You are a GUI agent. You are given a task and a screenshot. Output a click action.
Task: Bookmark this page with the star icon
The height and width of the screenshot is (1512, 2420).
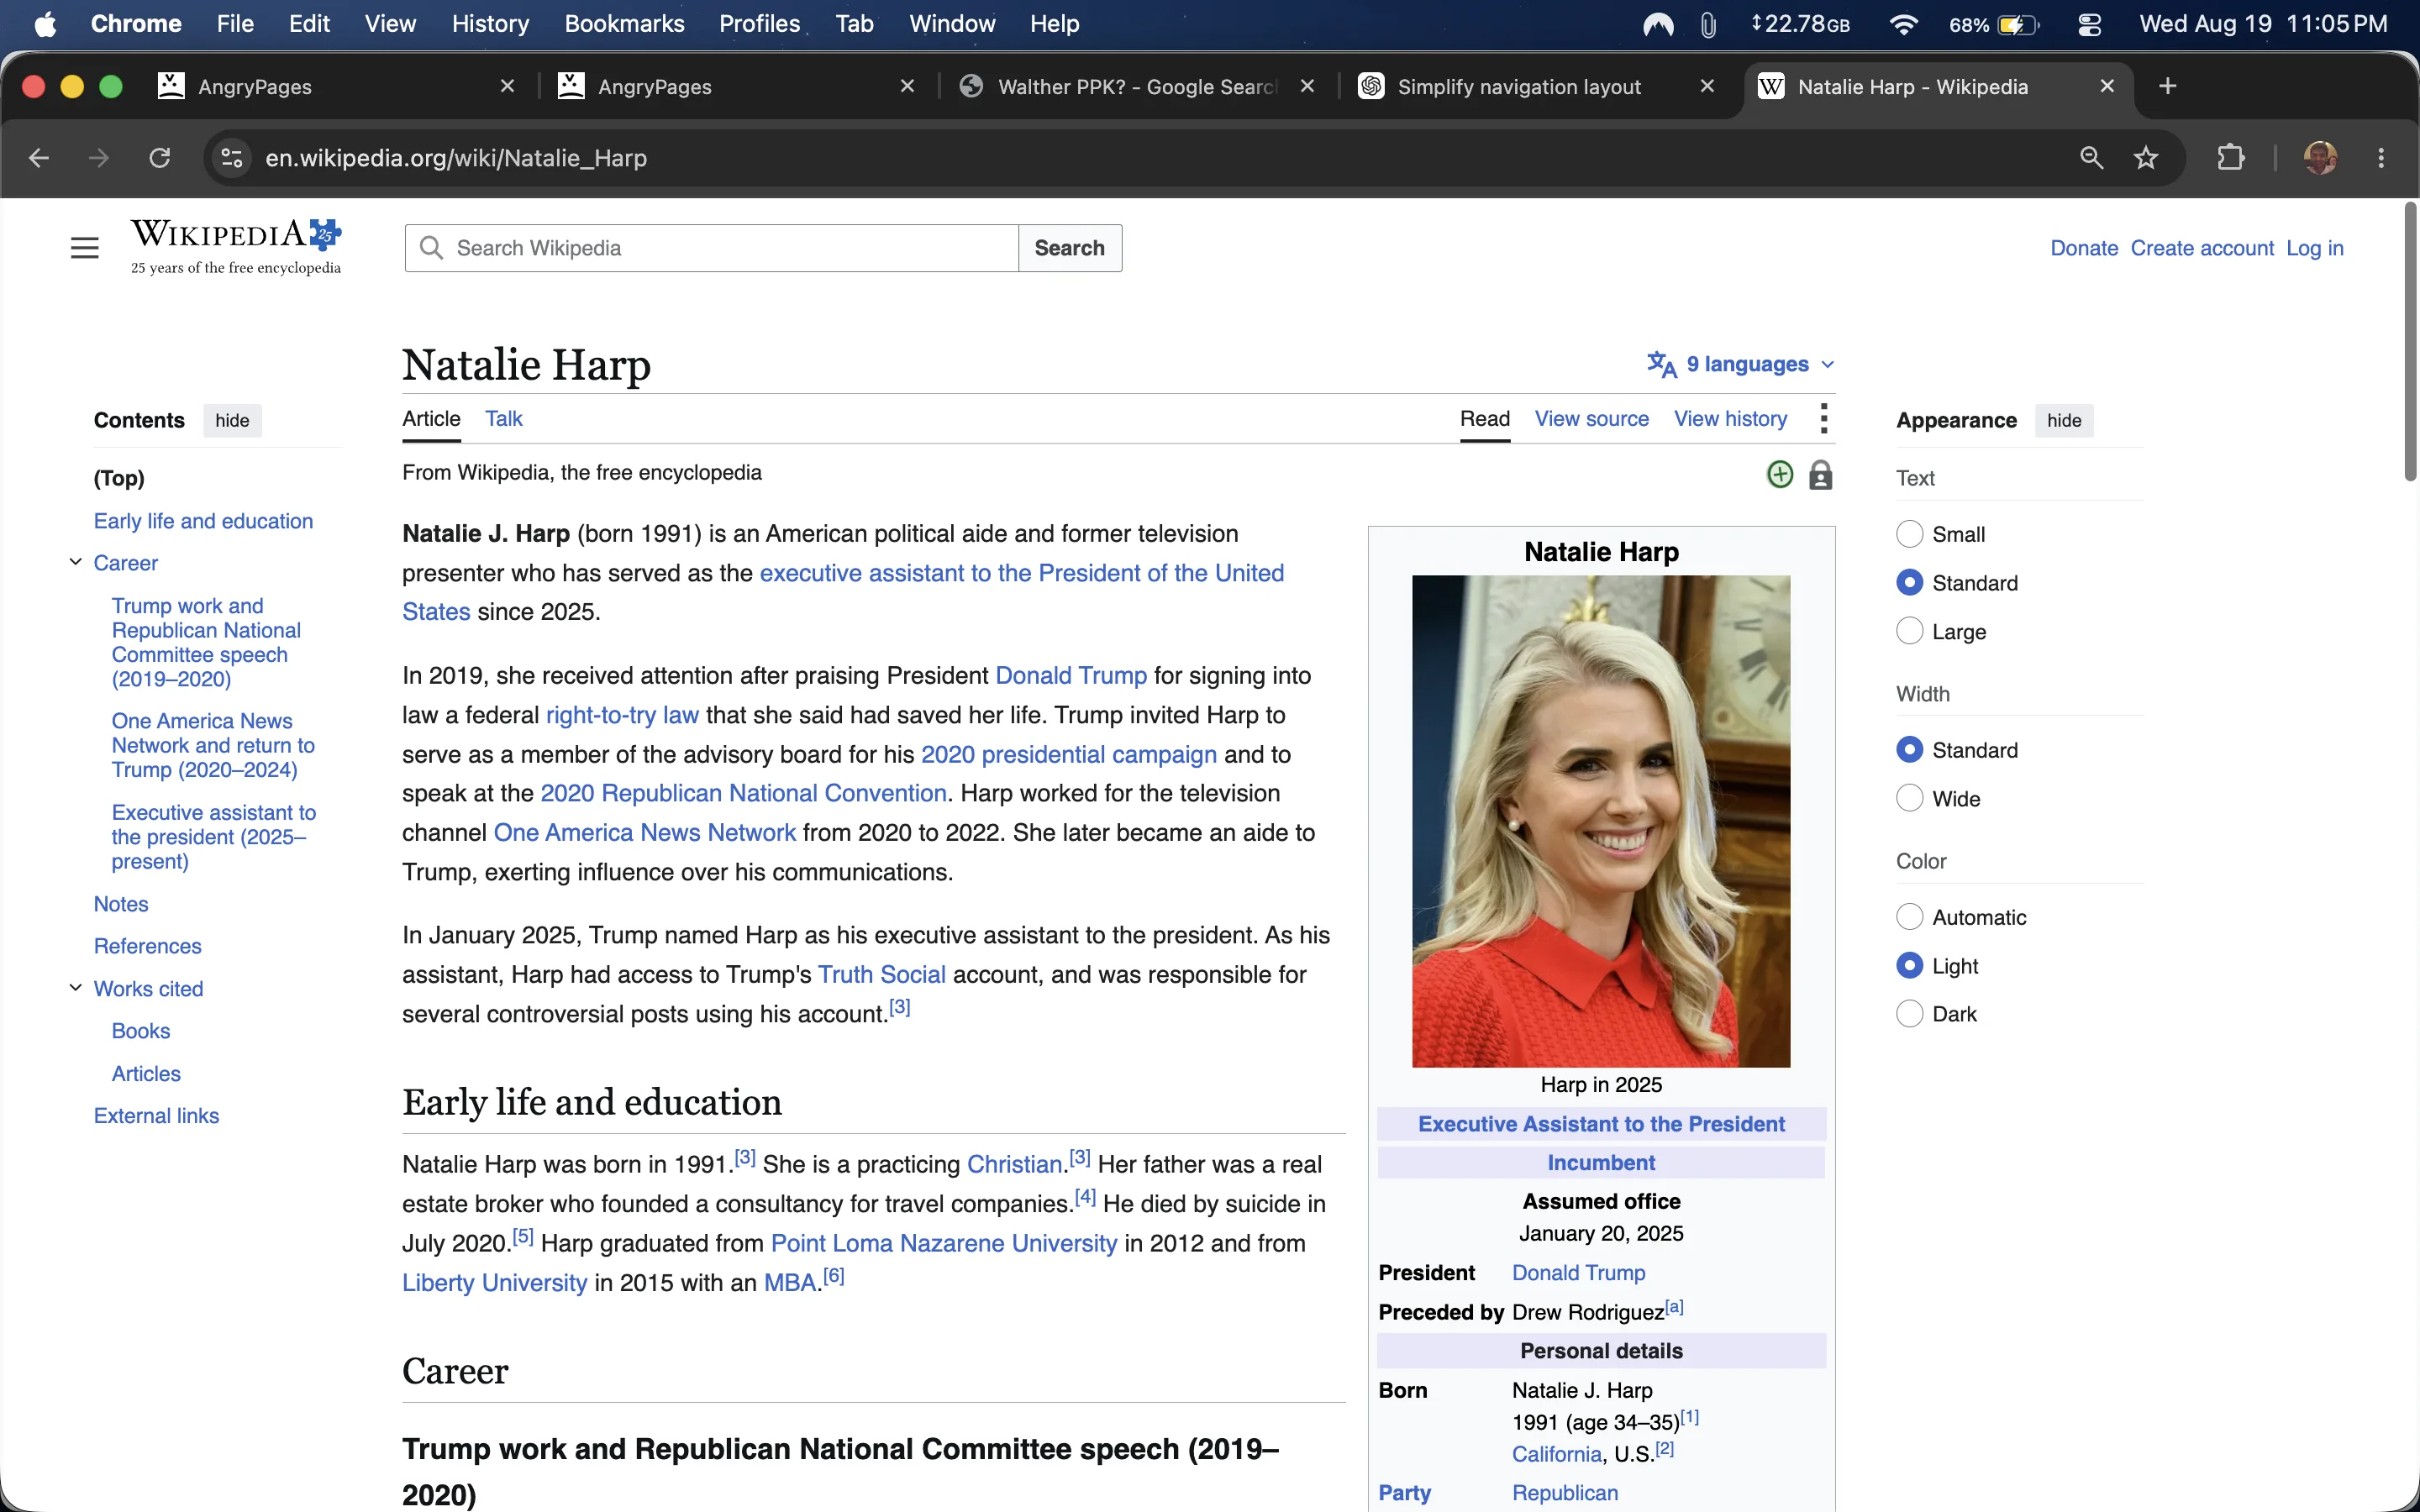pos(2146,158)
